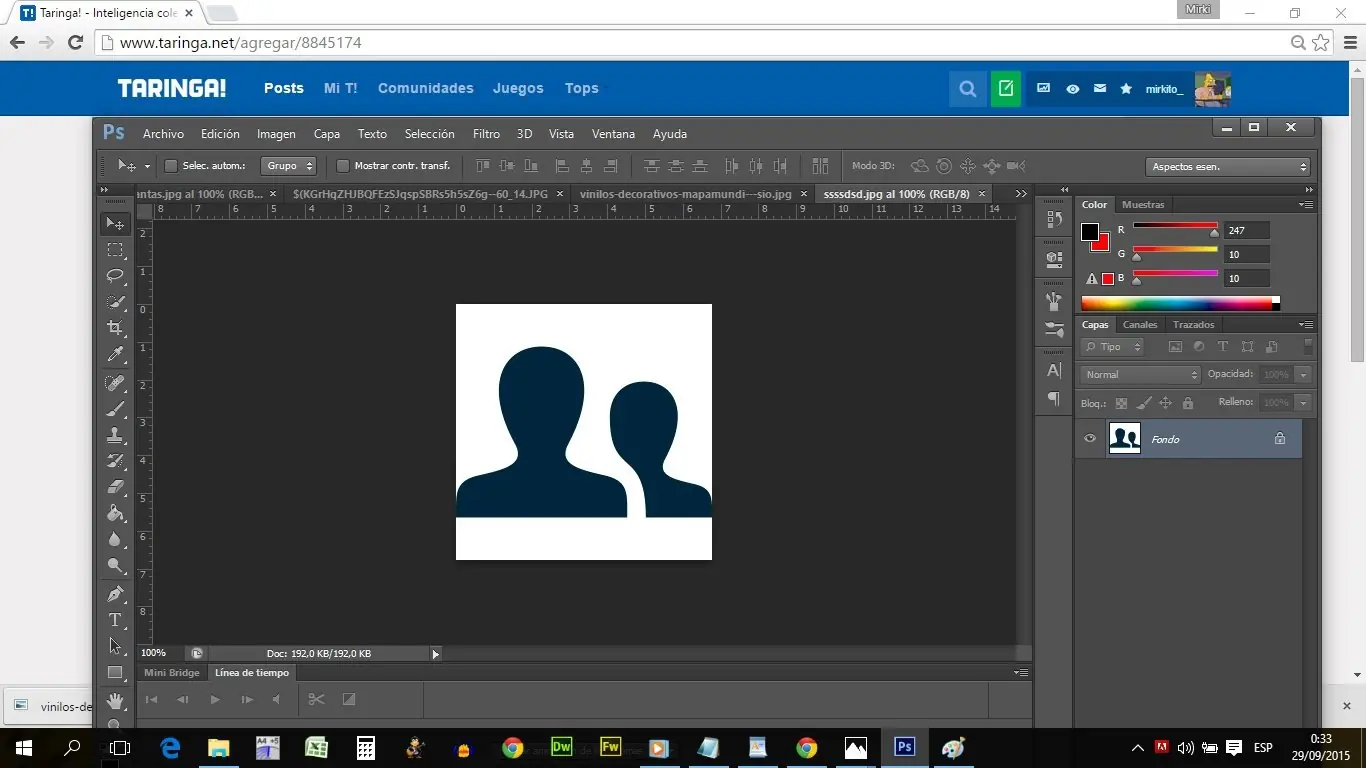This screenshot has height=768, width=1366.
Task: Open the Paragraph panel icon
Action: coord(1053,398)
